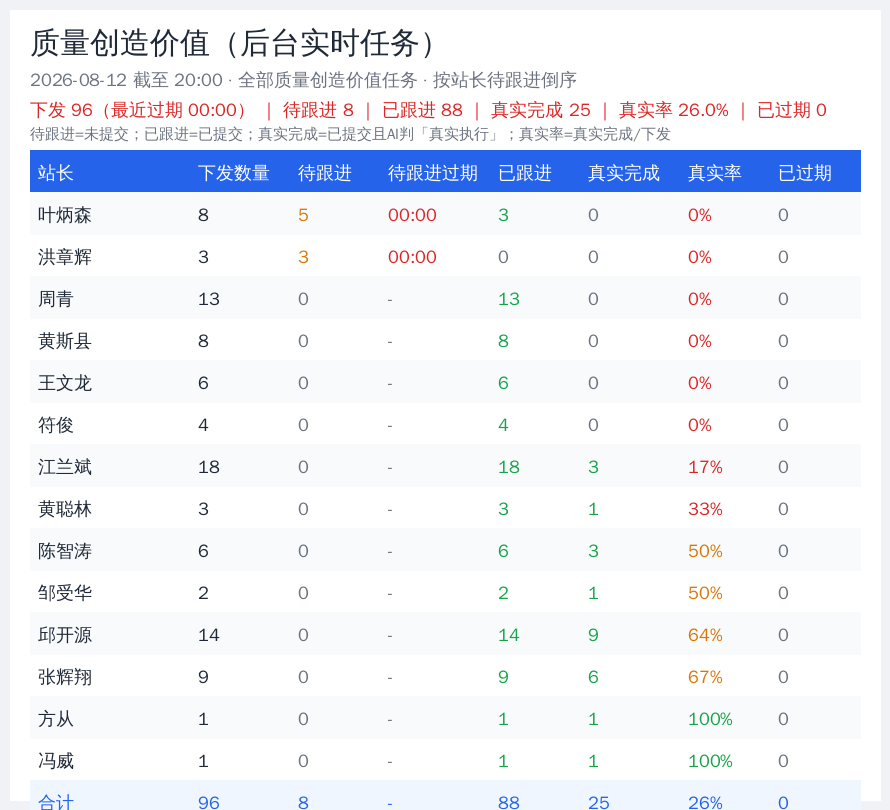Select the name 周青

56,299
